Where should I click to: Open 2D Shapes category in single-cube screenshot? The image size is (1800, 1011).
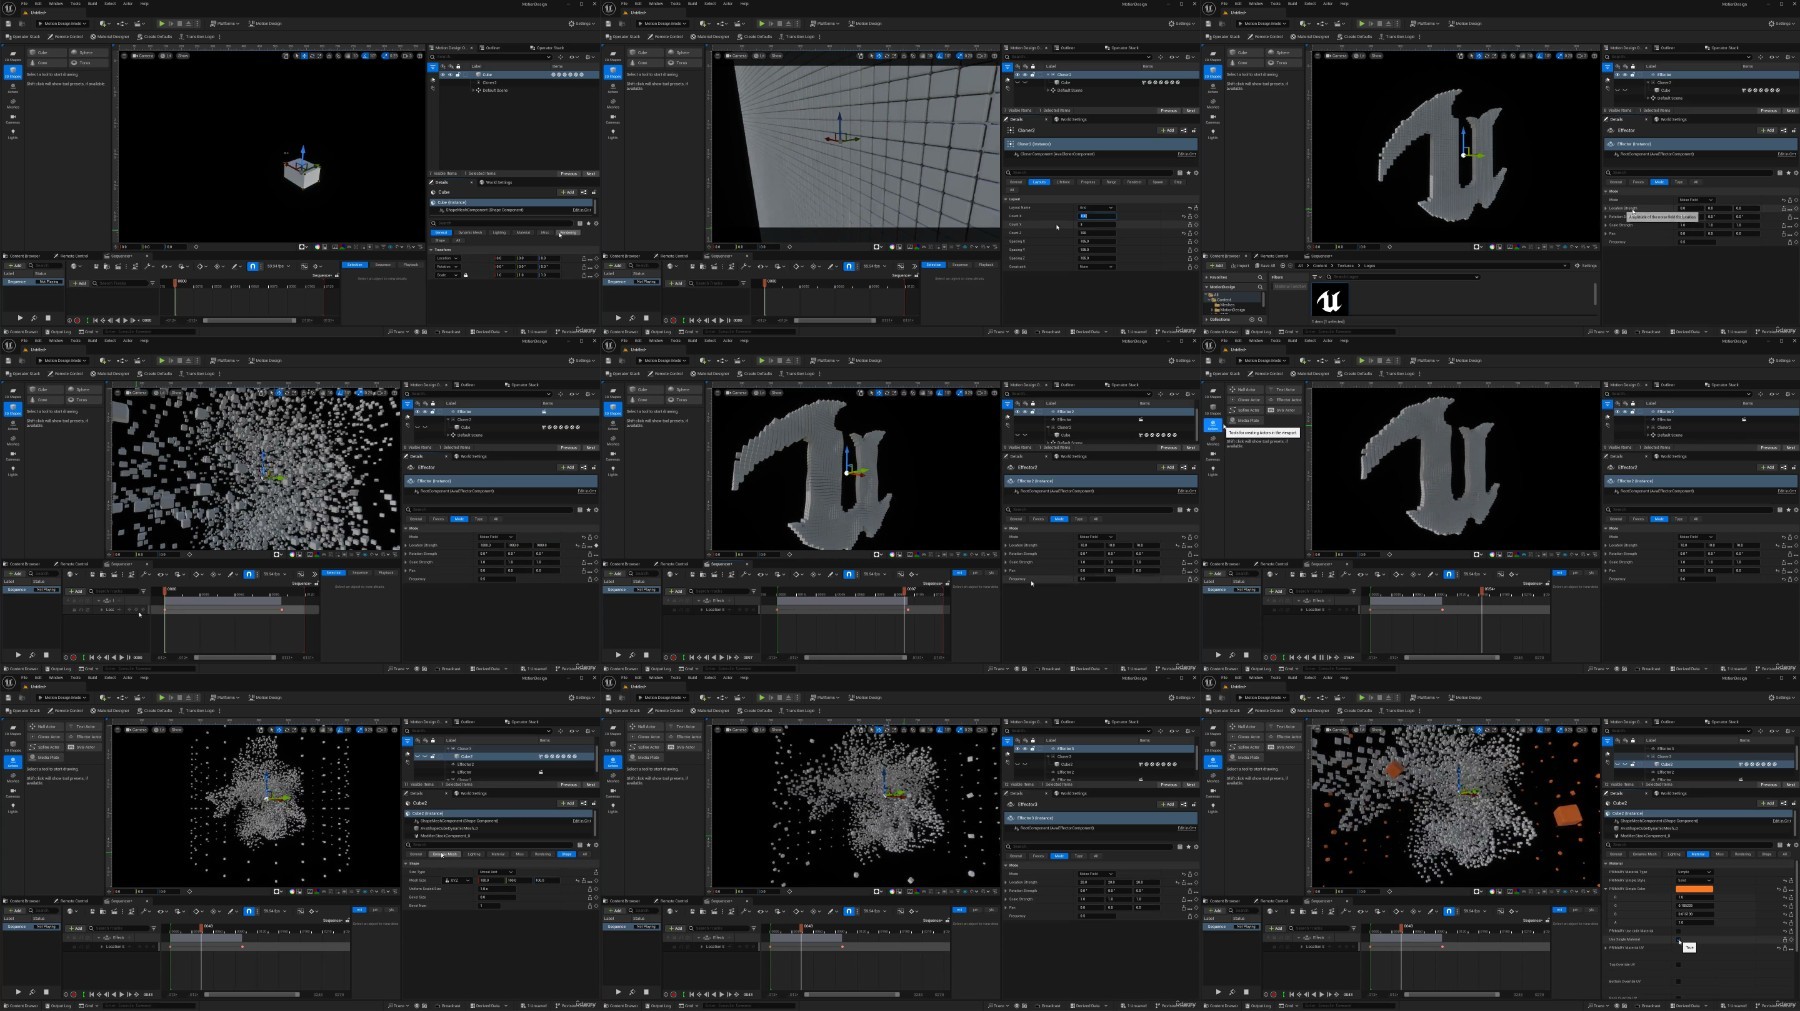pyautogui.click(x=13, y=56)
